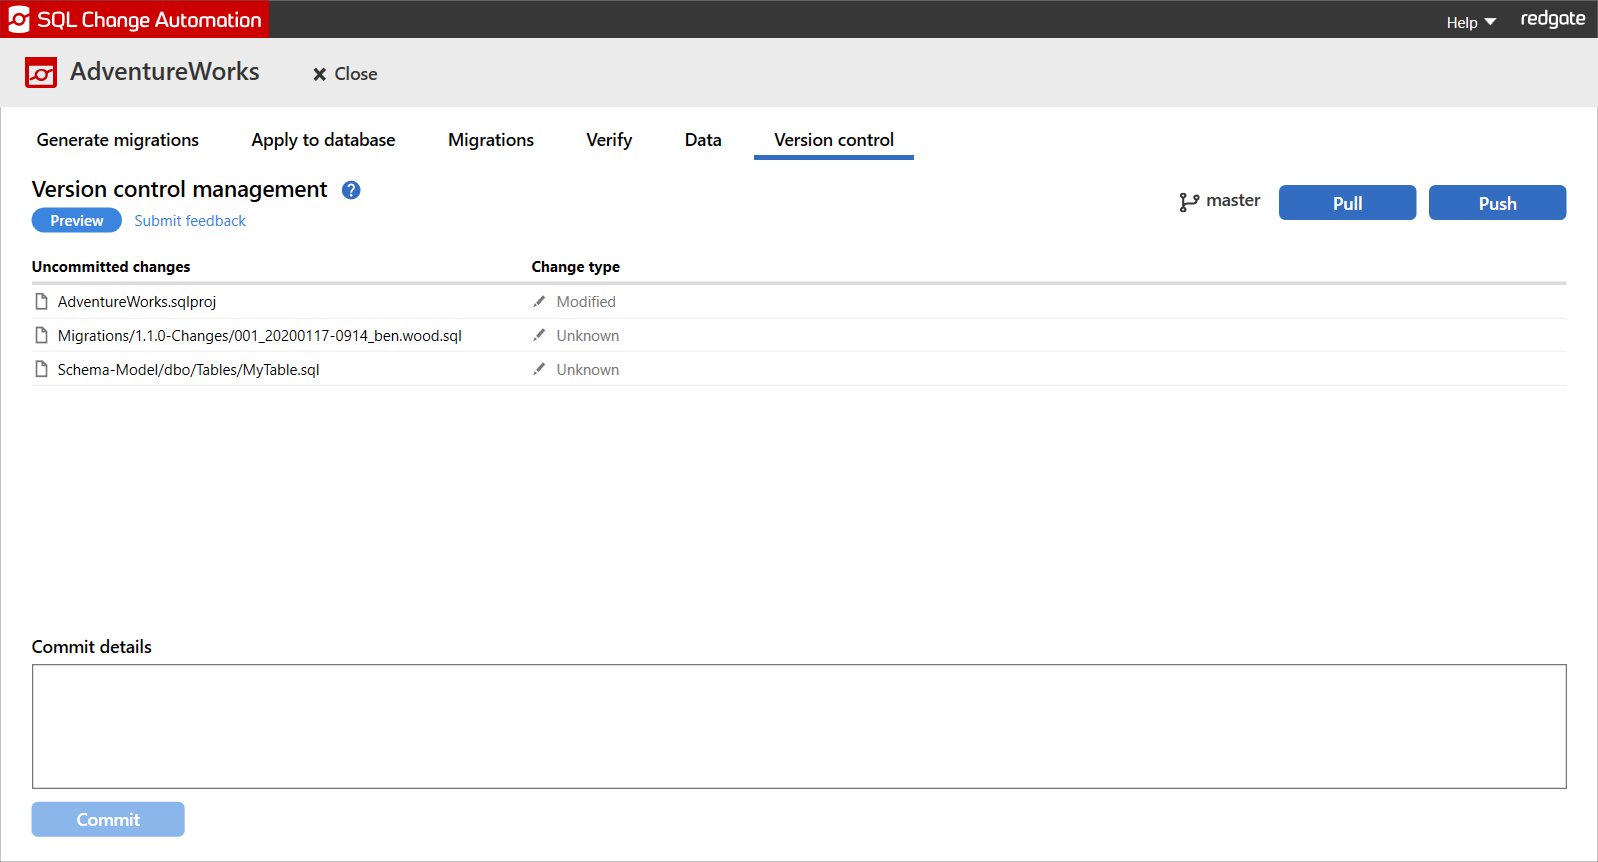Click the AdventureWorks project logo icon
Screen dimensions: 1598x862
click(41, 73)
